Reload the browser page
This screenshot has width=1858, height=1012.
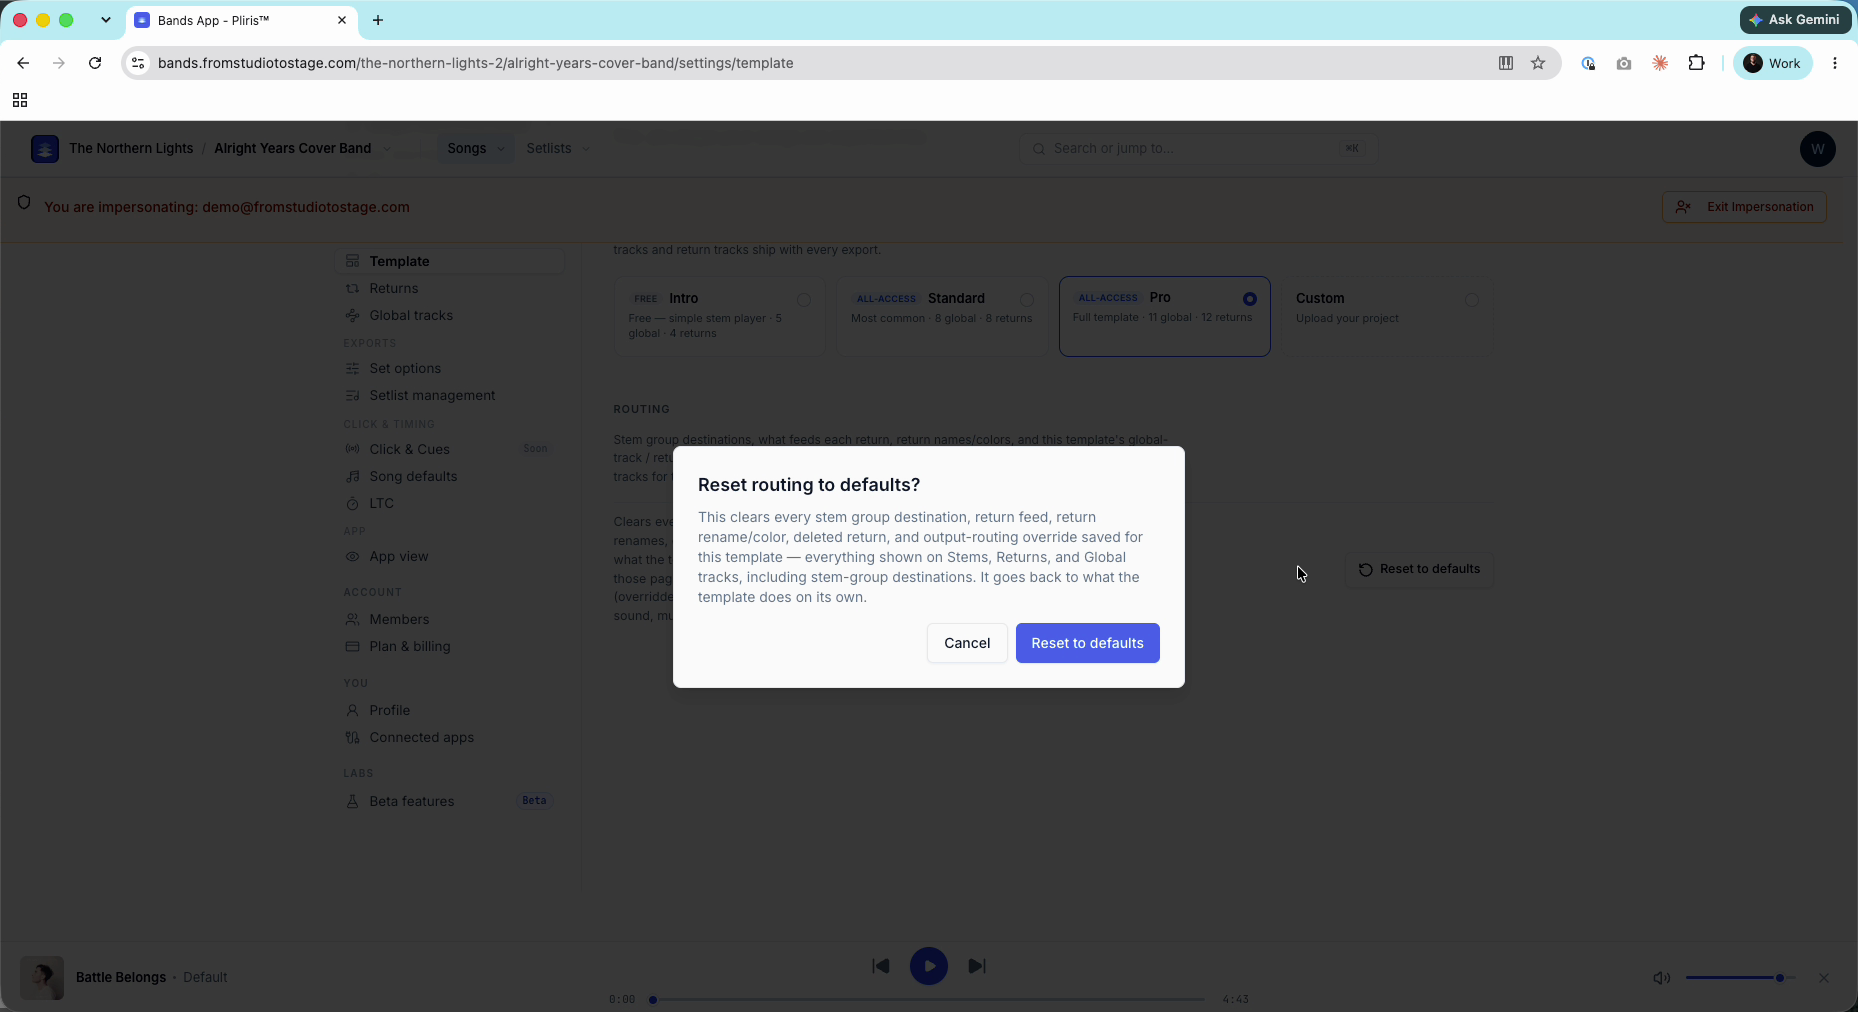click(95, 63)
